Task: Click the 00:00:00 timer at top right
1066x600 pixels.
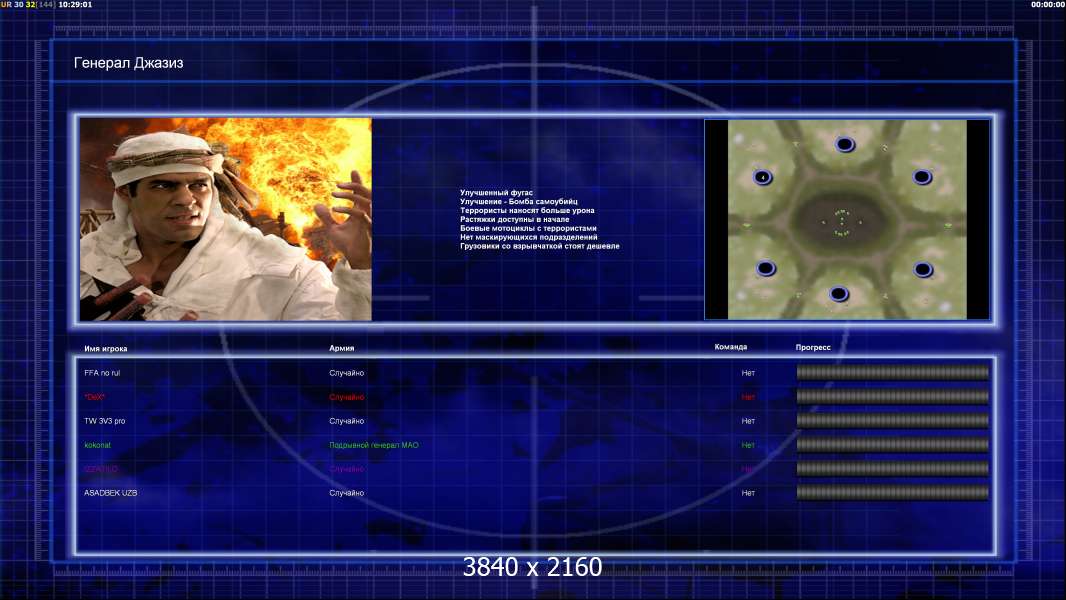Action: click(x=1045, y=5)
